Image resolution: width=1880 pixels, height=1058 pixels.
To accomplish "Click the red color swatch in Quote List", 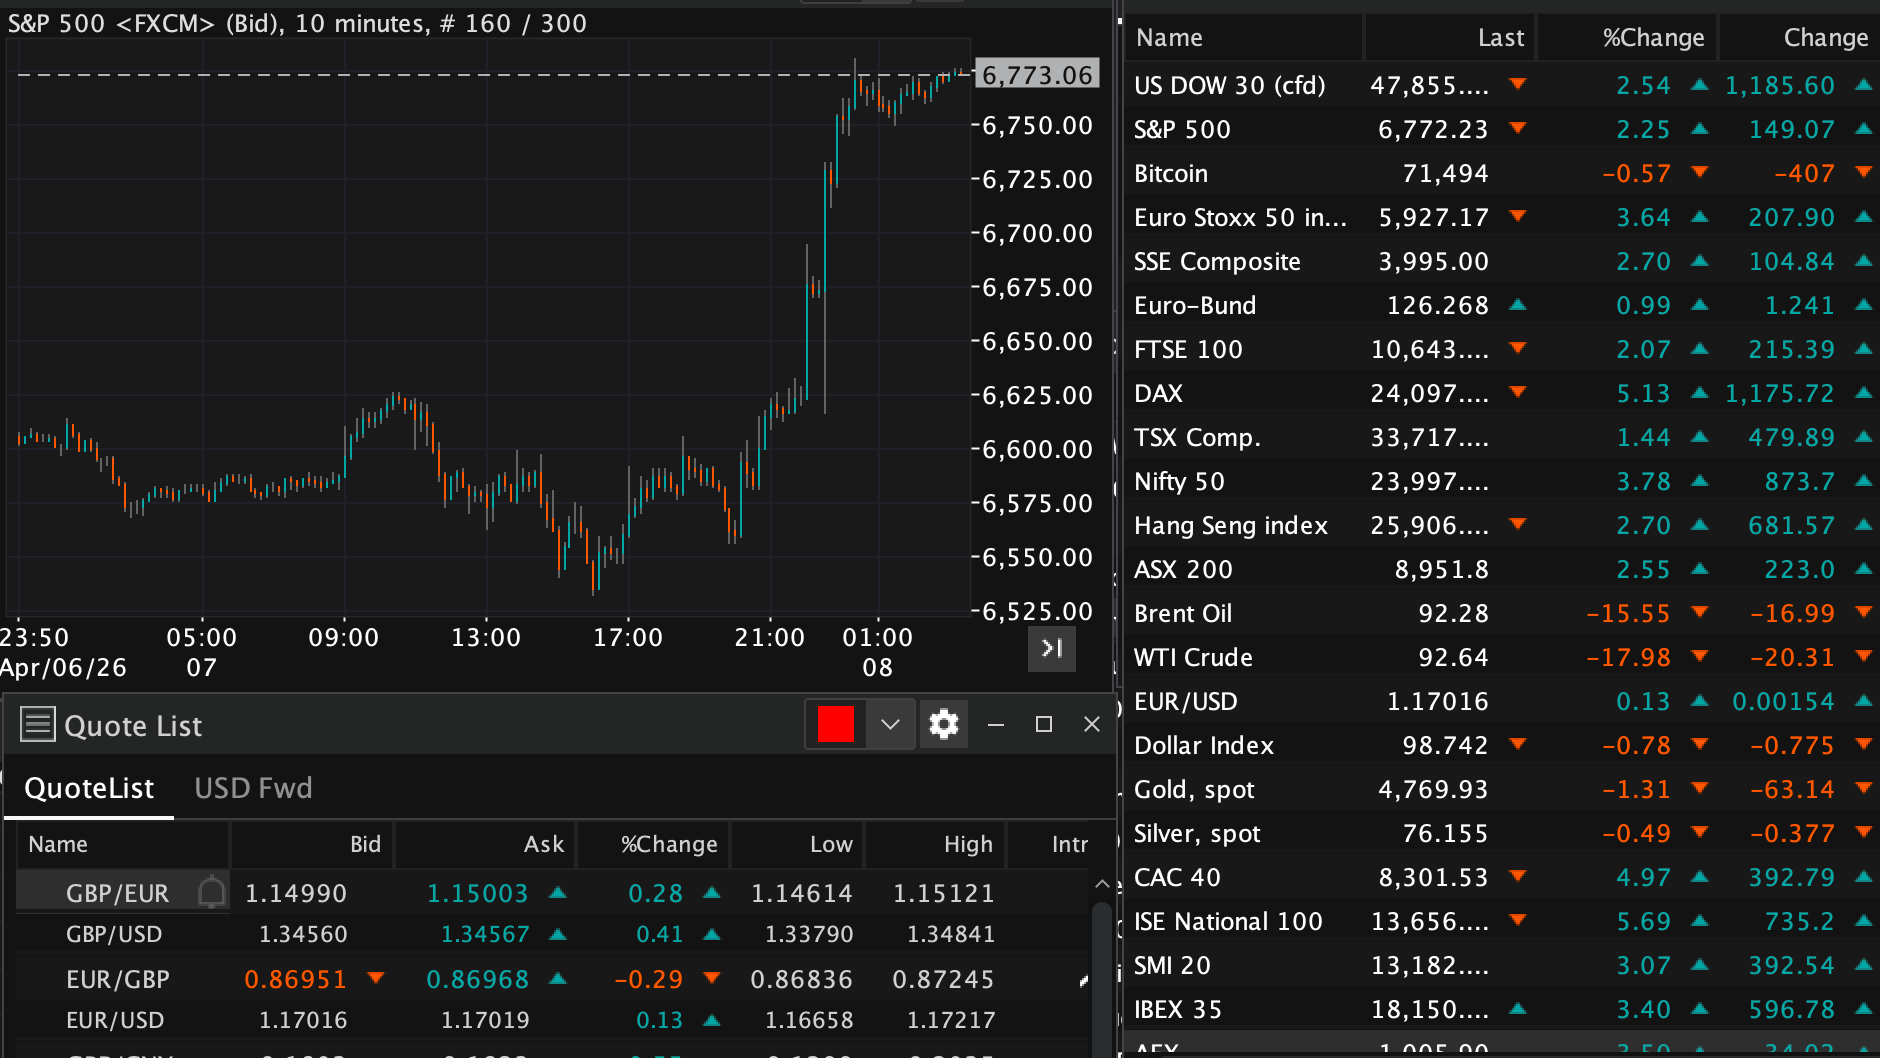I will (835, 724).
